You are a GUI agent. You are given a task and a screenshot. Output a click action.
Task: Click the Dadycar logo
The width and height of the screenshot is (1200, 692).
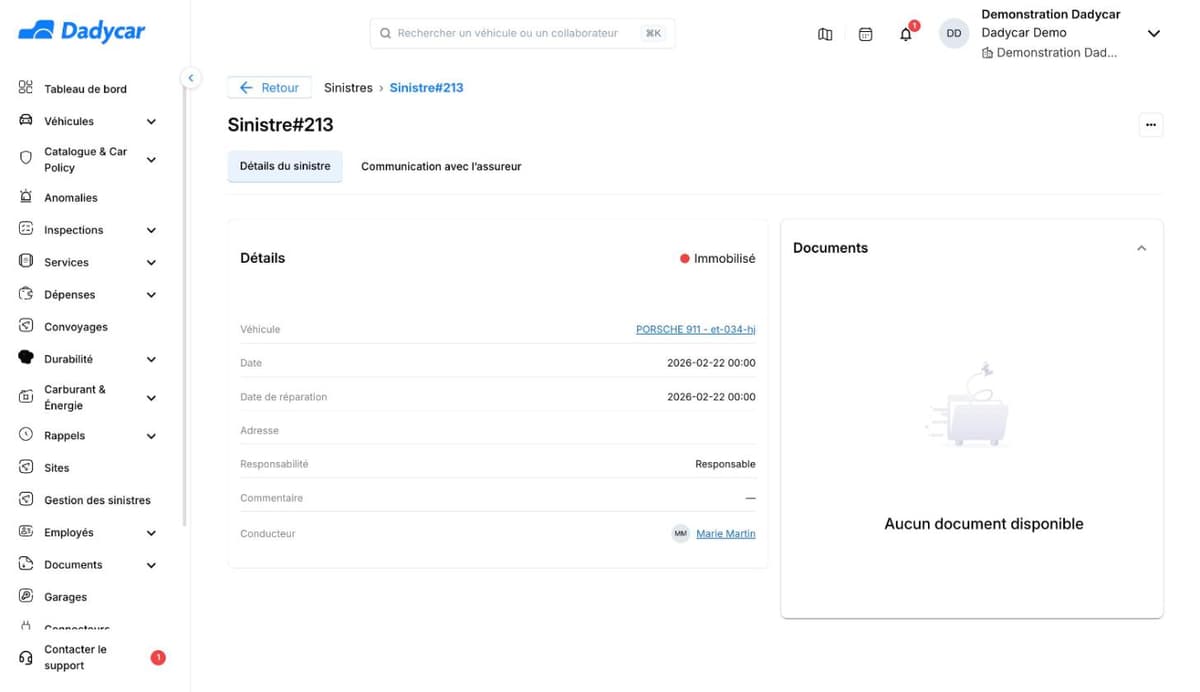point(82,32)
